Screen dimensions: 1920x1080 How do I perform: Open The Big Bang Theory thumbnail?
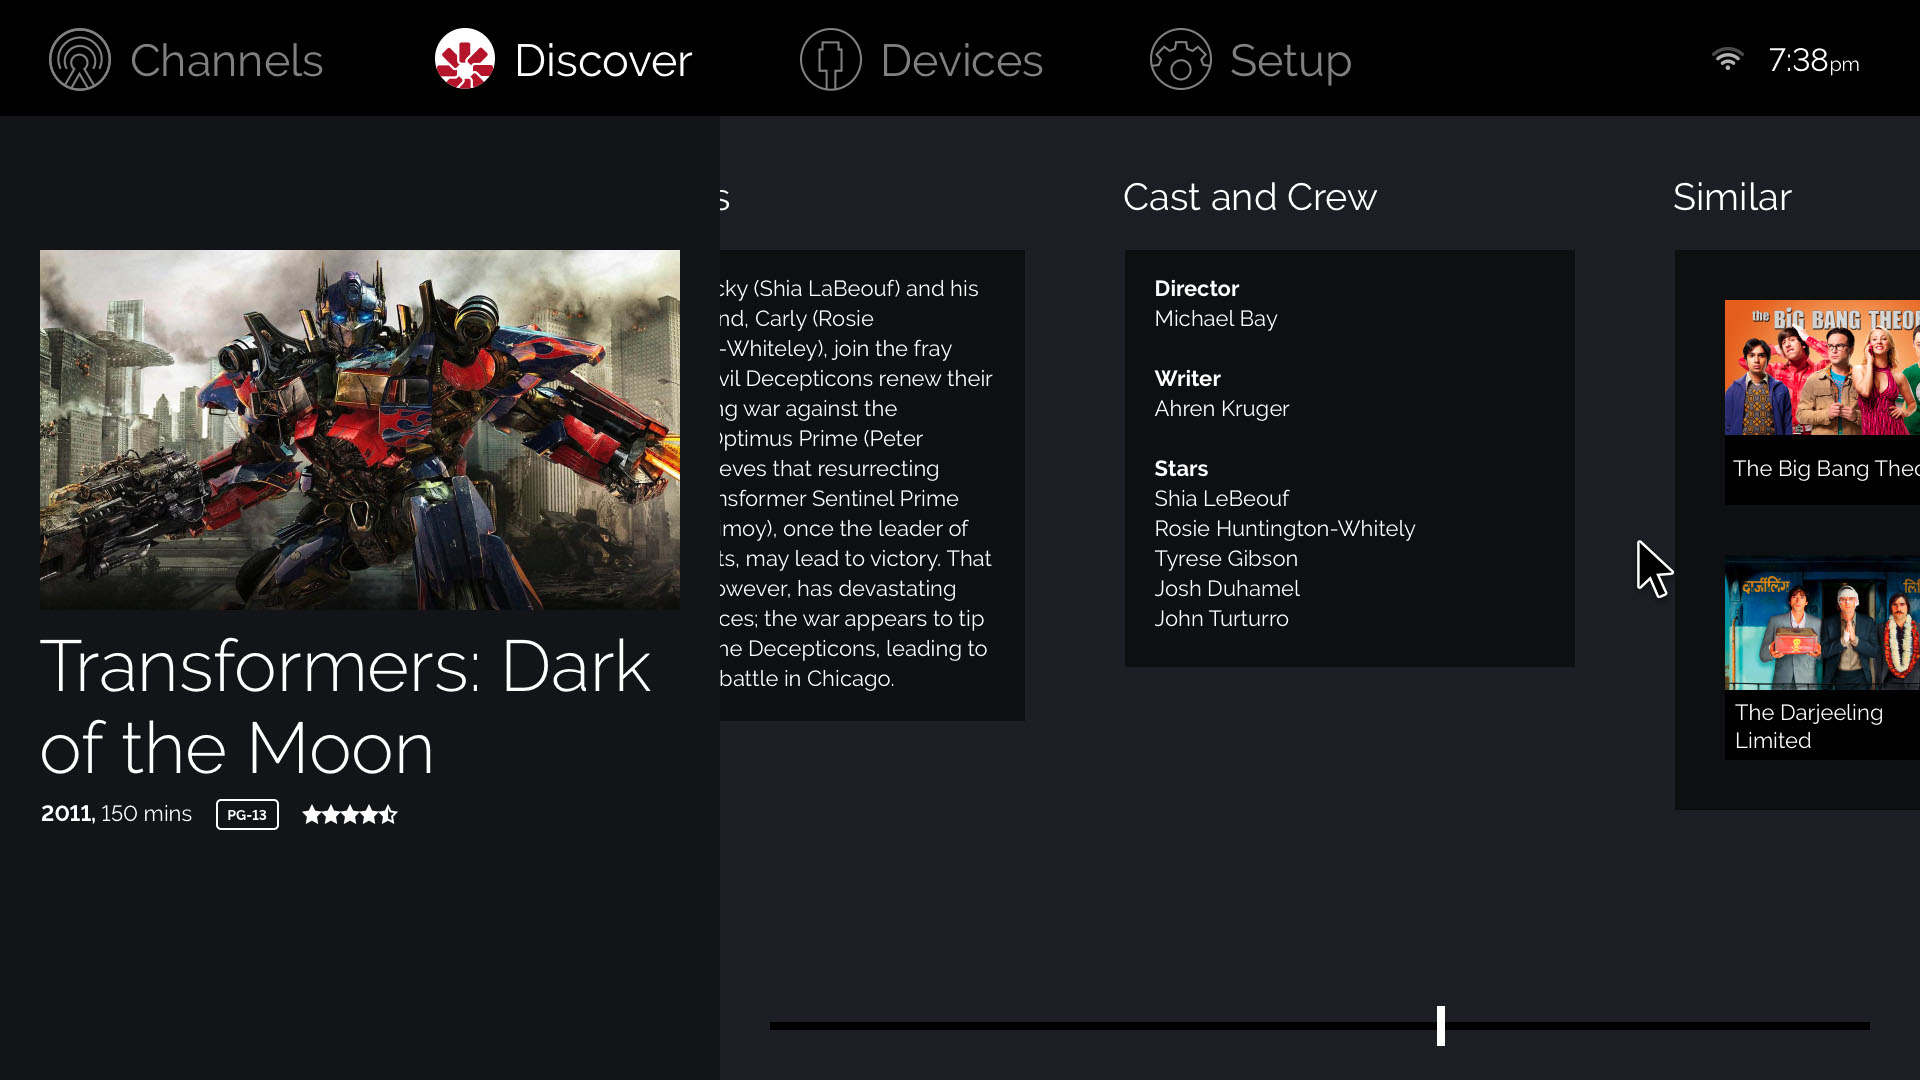point(1822,367)
